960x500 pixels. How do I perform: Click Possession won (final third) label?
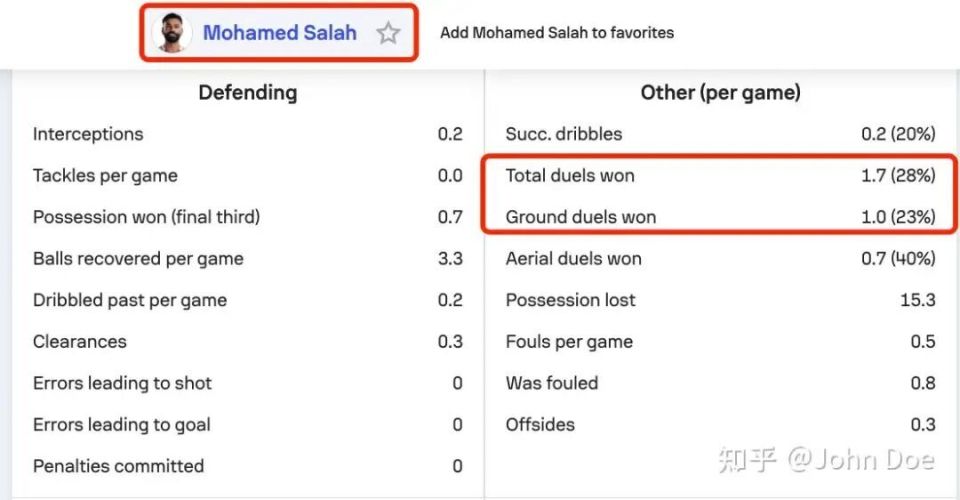[146, 217]
